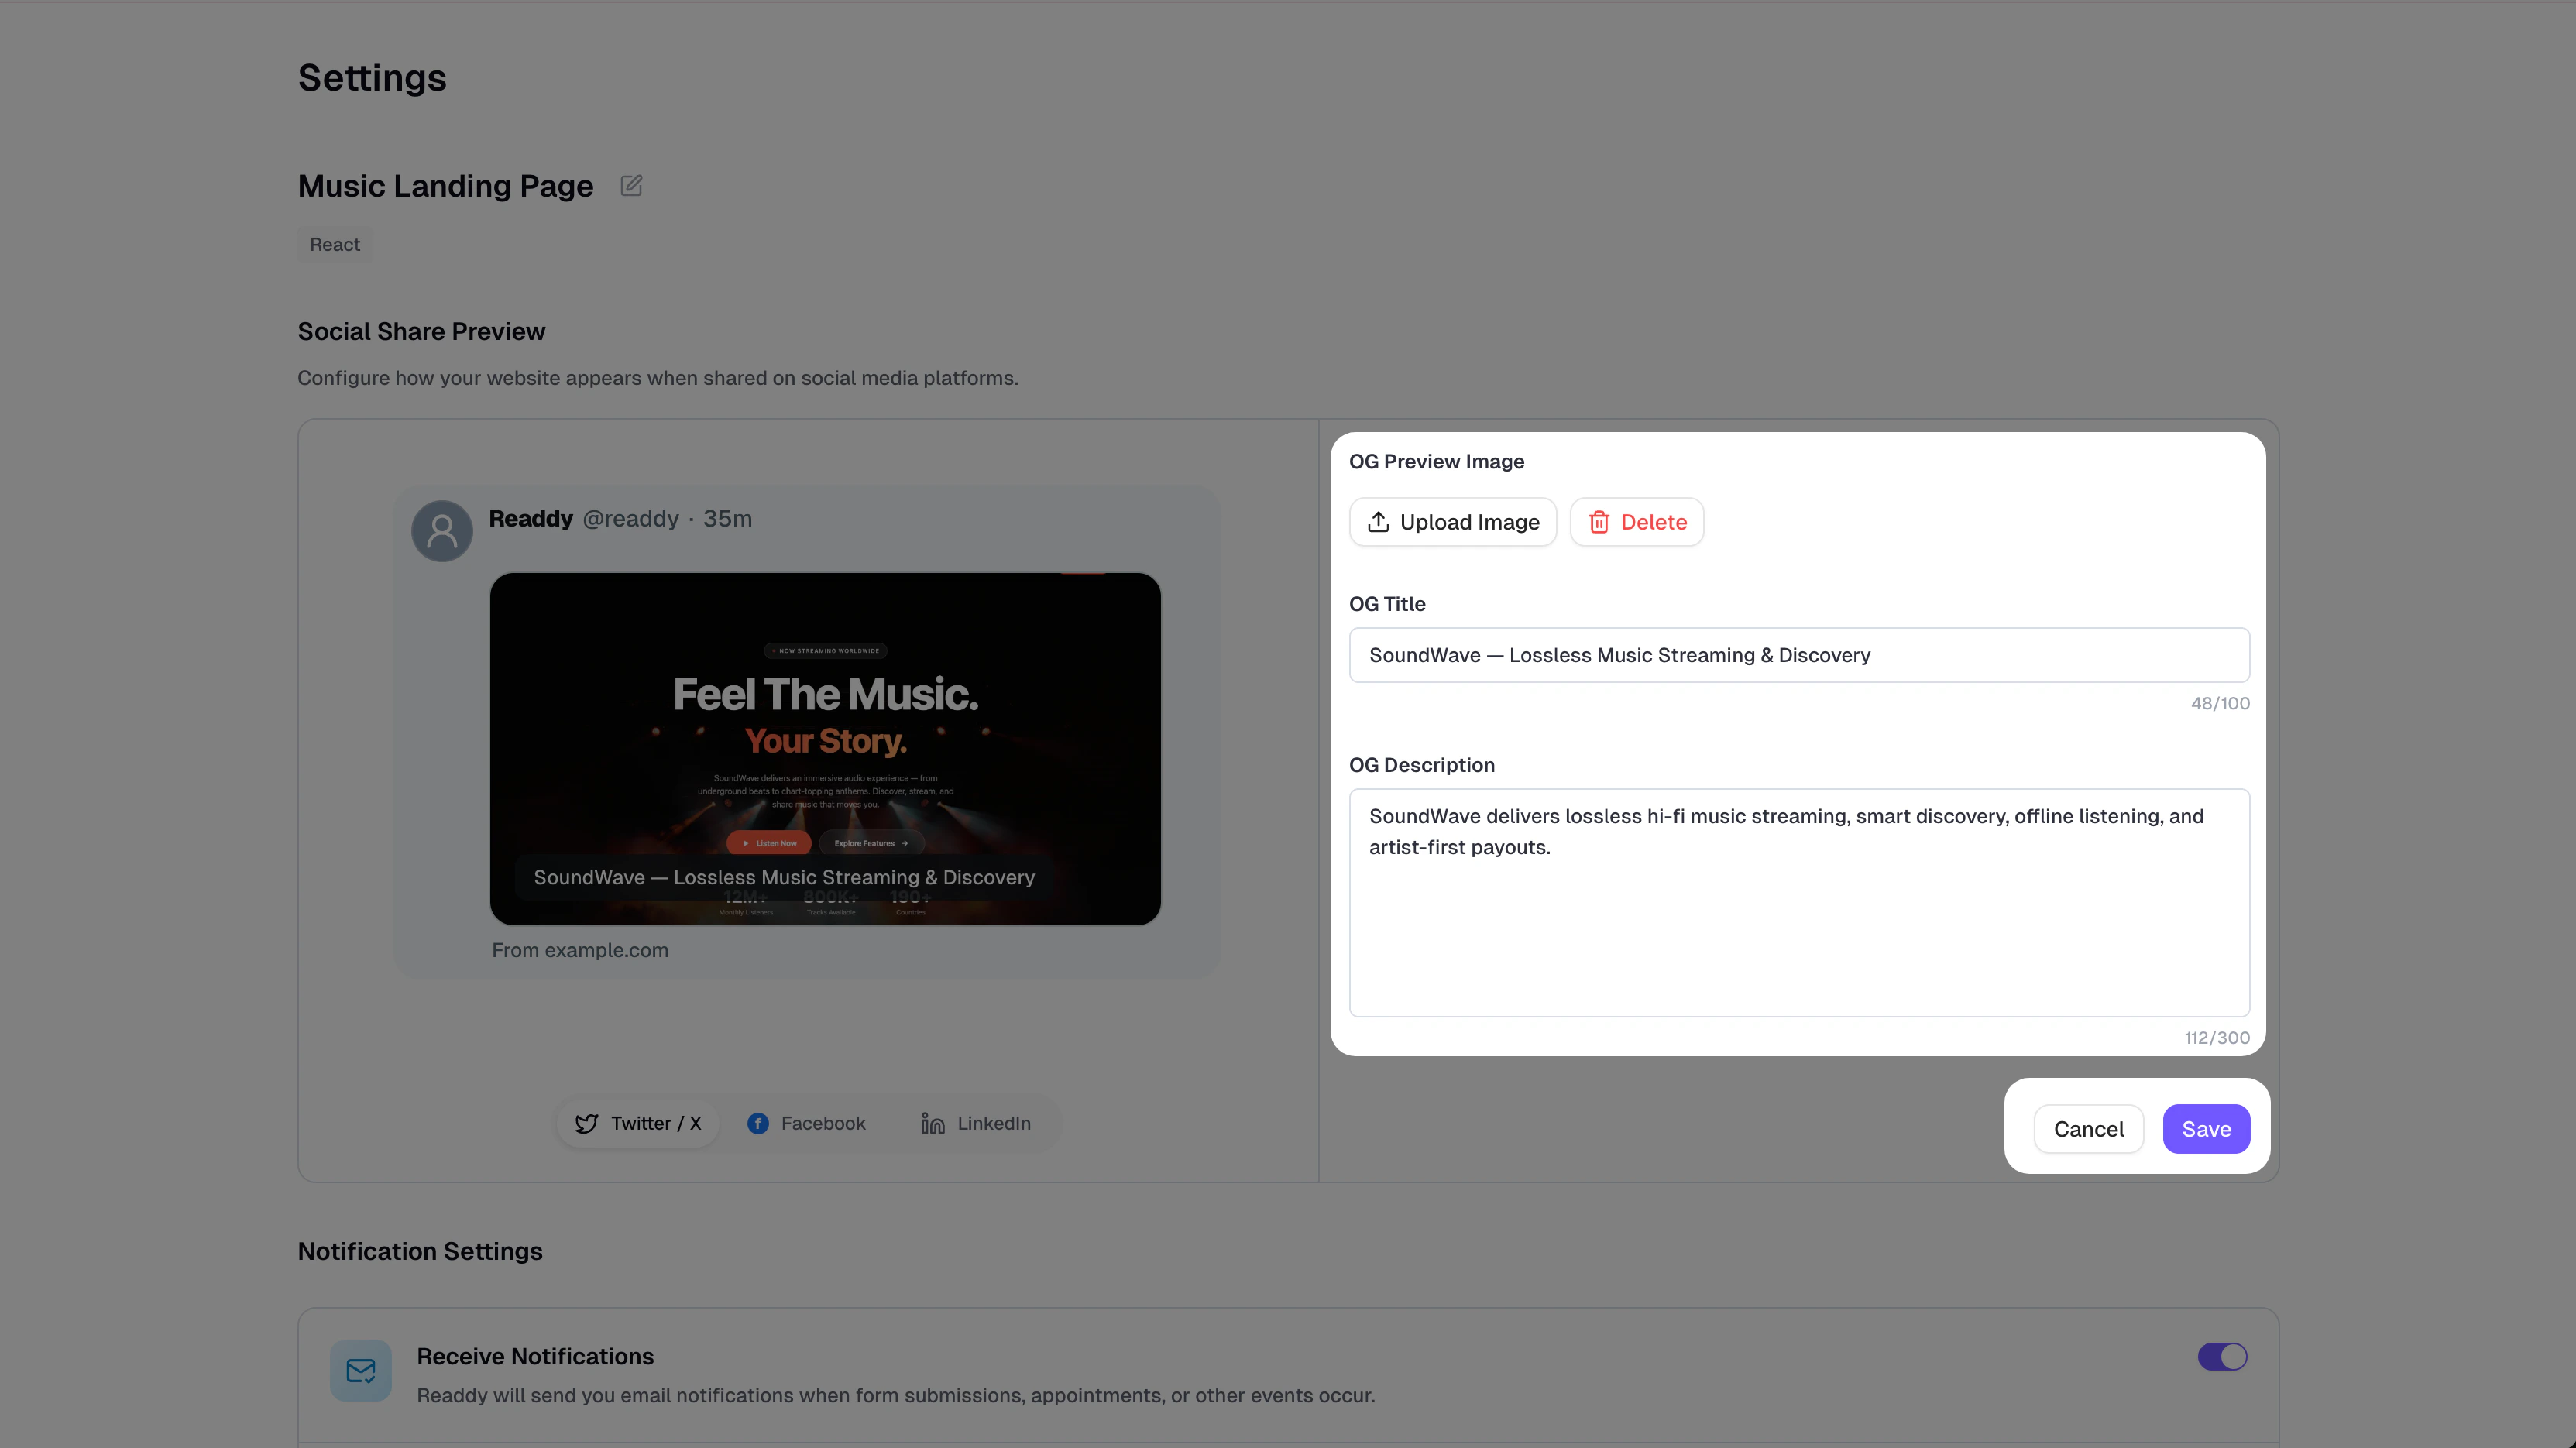This screenshot has height=1448, width=2576.
Task: Click into the OG Title input field
Action: pos(1799,655)
